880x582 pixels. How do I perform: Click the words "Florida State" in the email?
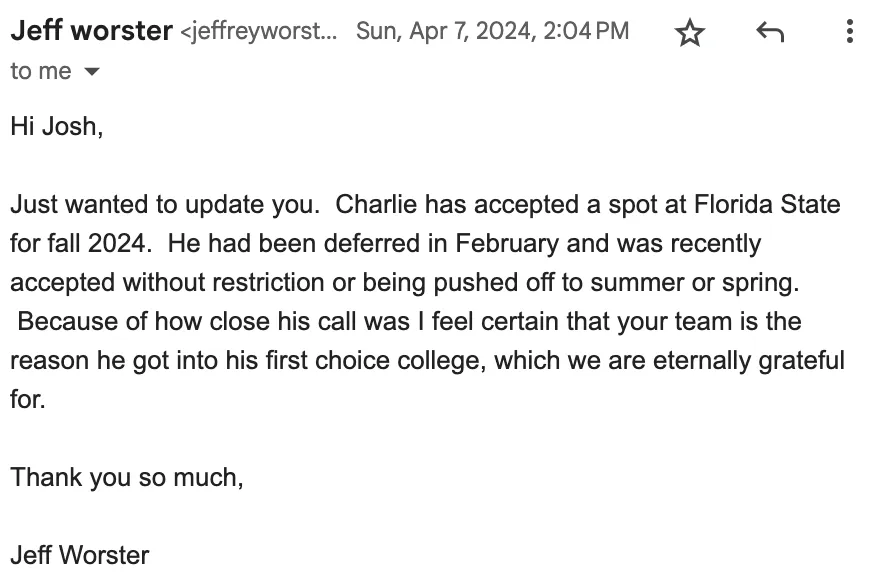(768, 205)
